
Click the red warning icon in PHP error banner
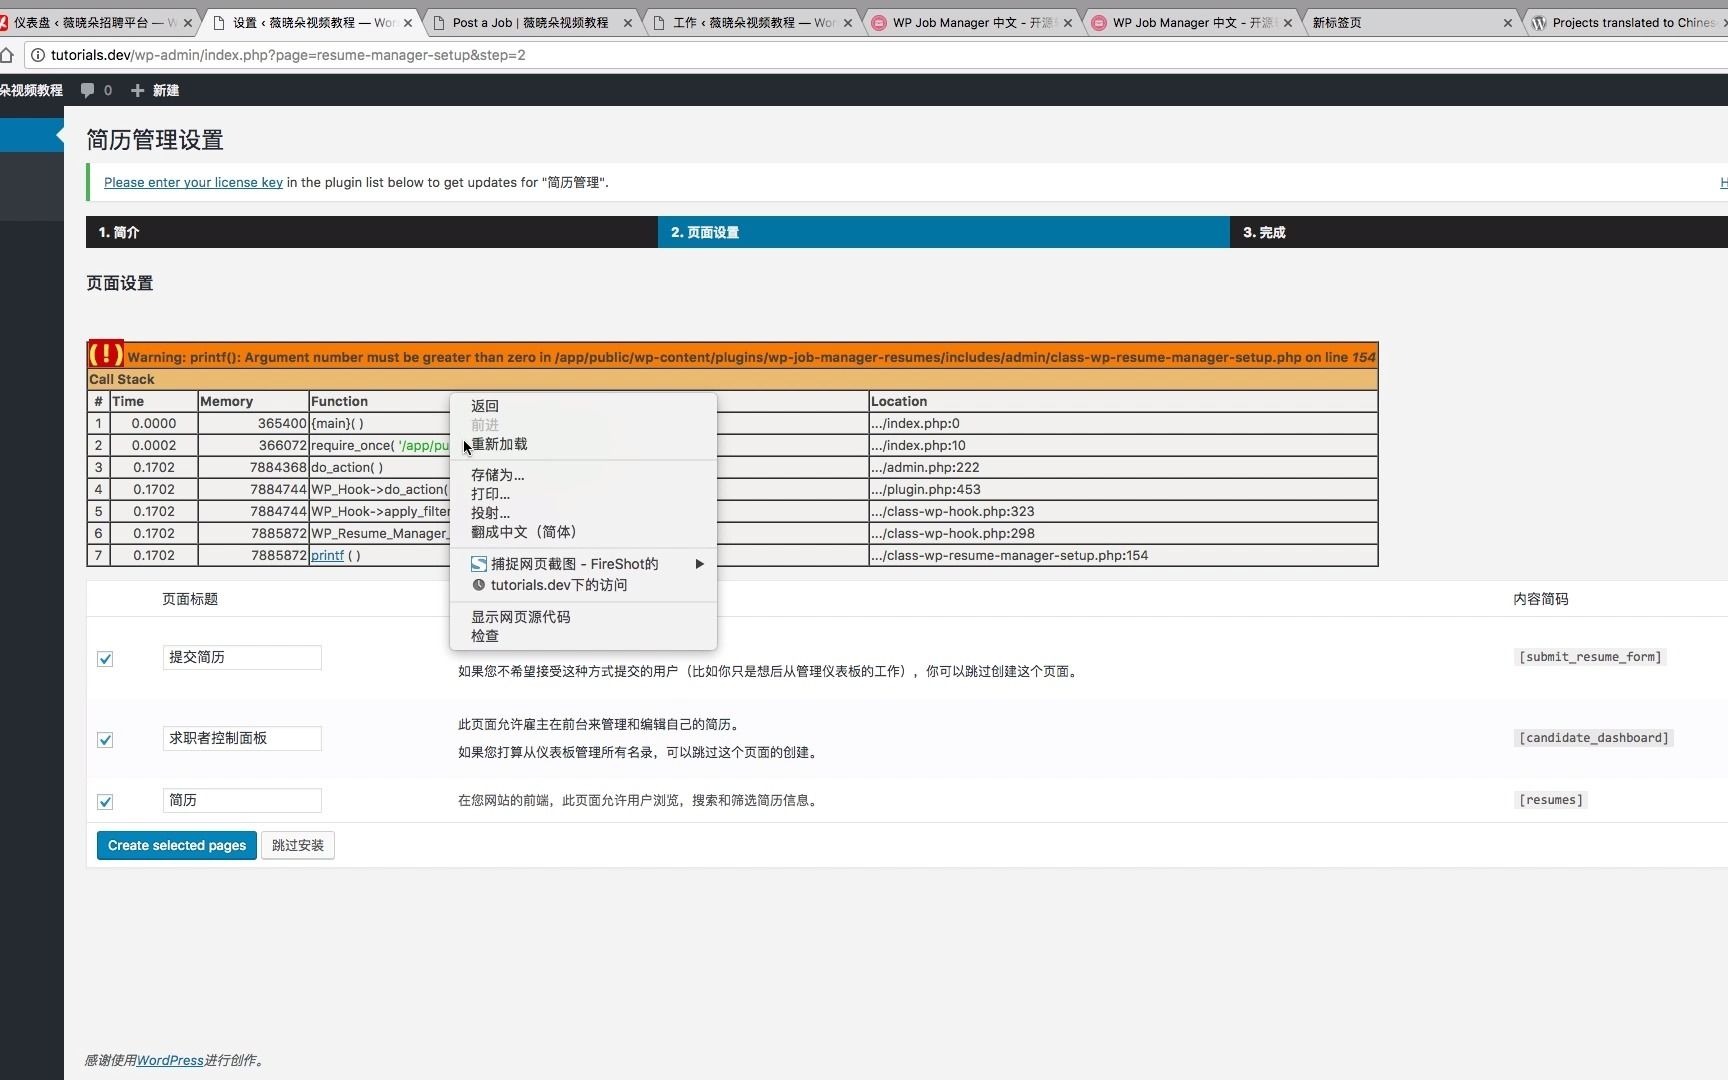[105, 354]
